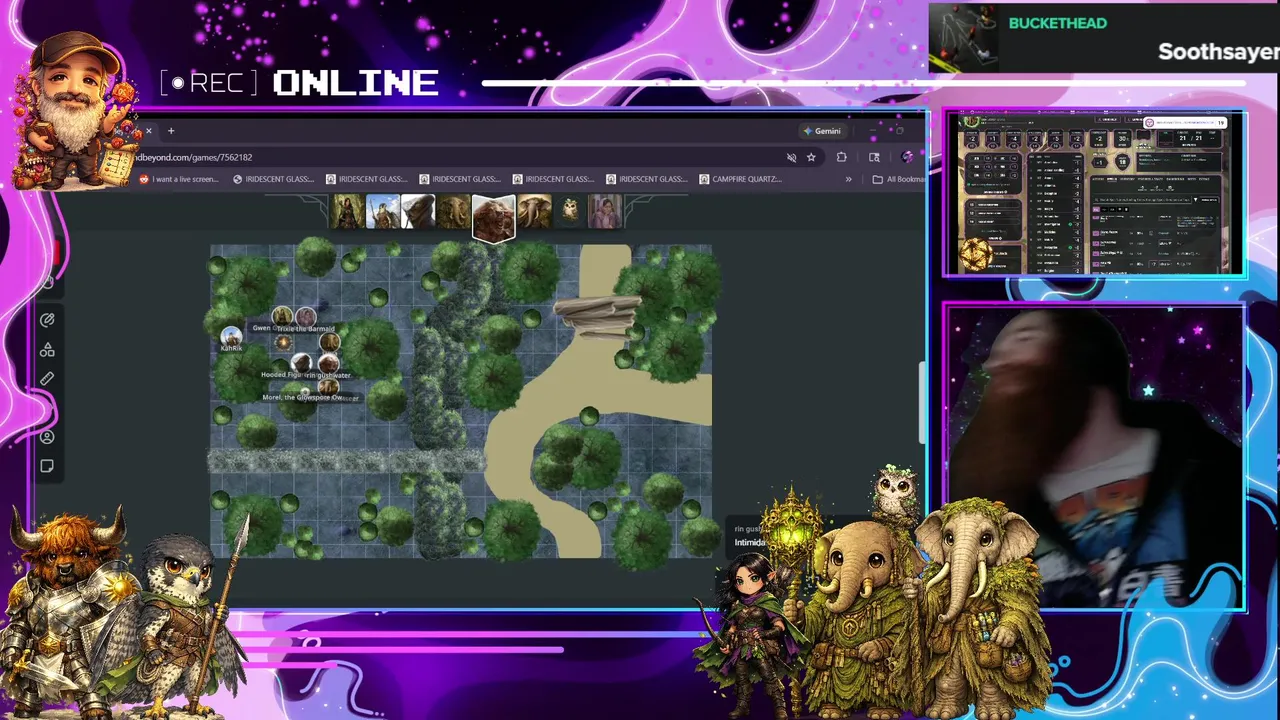
Task: Select the ruler measure tool
Action: (47, 379)
